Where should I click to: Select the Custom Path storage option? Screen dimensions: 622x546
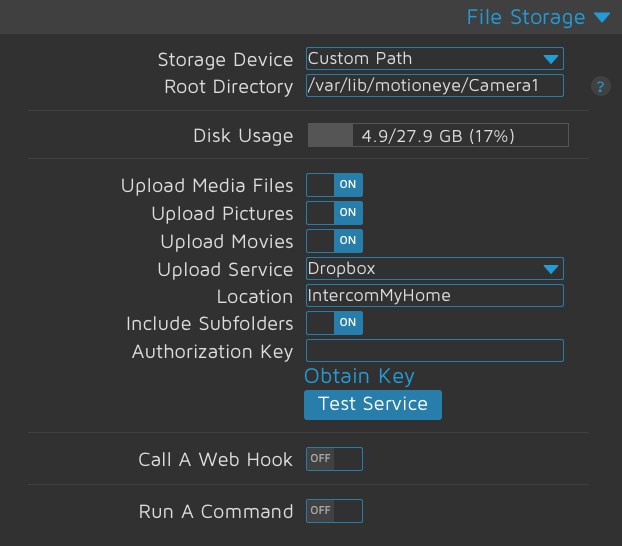(360, 59)
